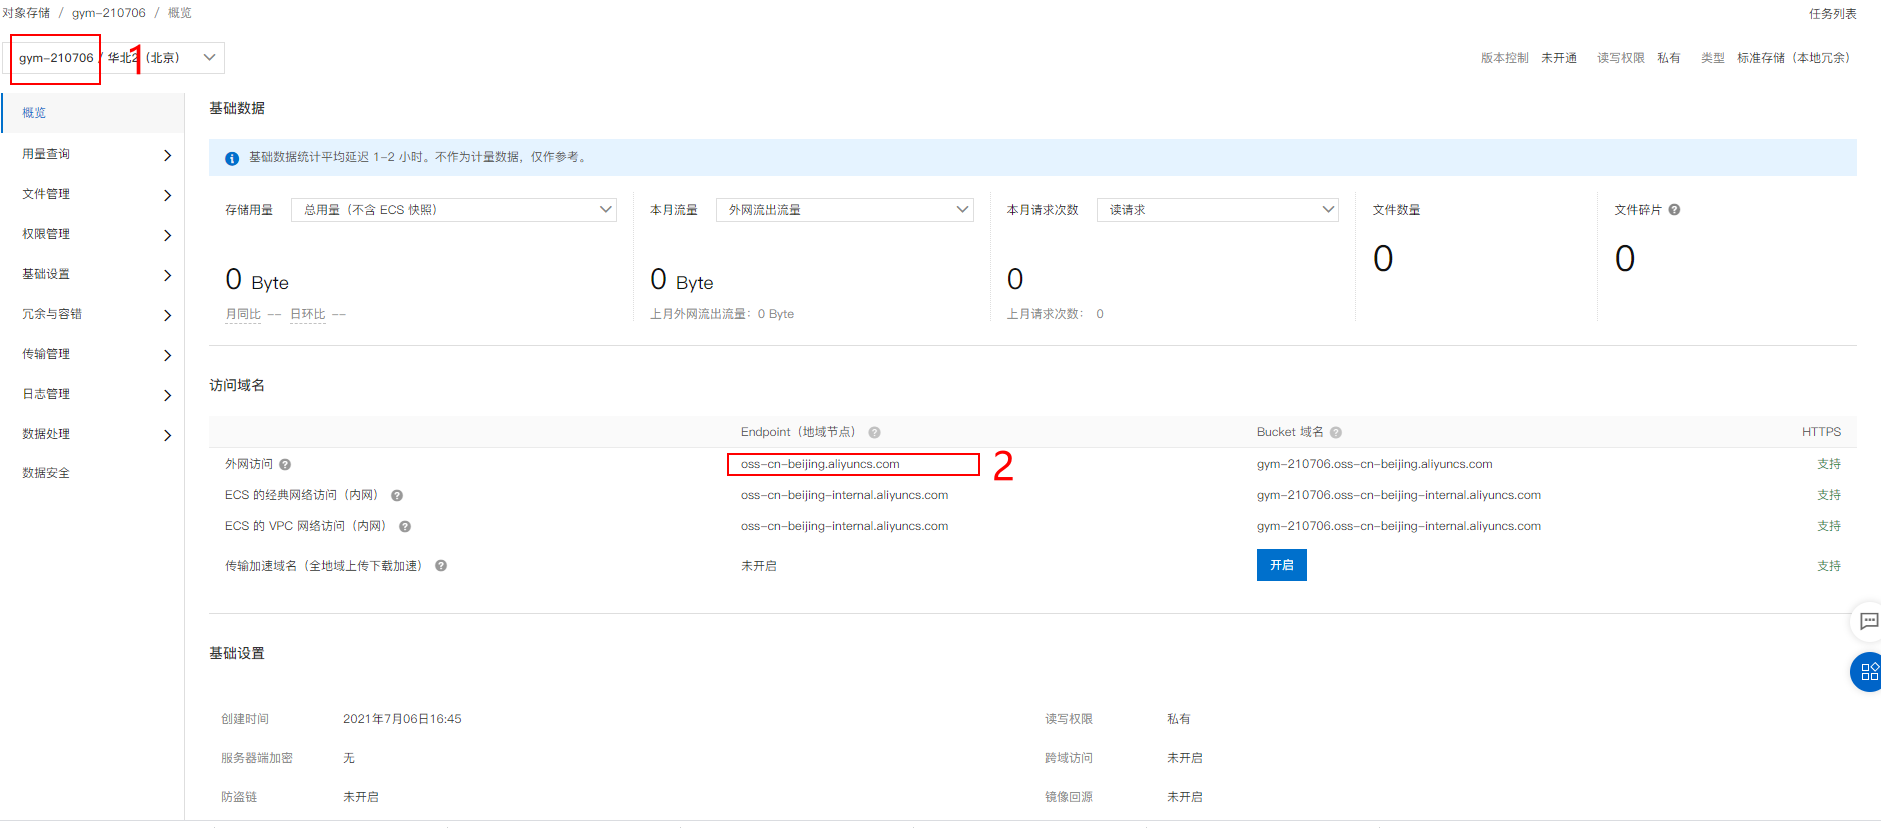
Task: Click 读写权限 私有 status in header
Action: 1639,58
